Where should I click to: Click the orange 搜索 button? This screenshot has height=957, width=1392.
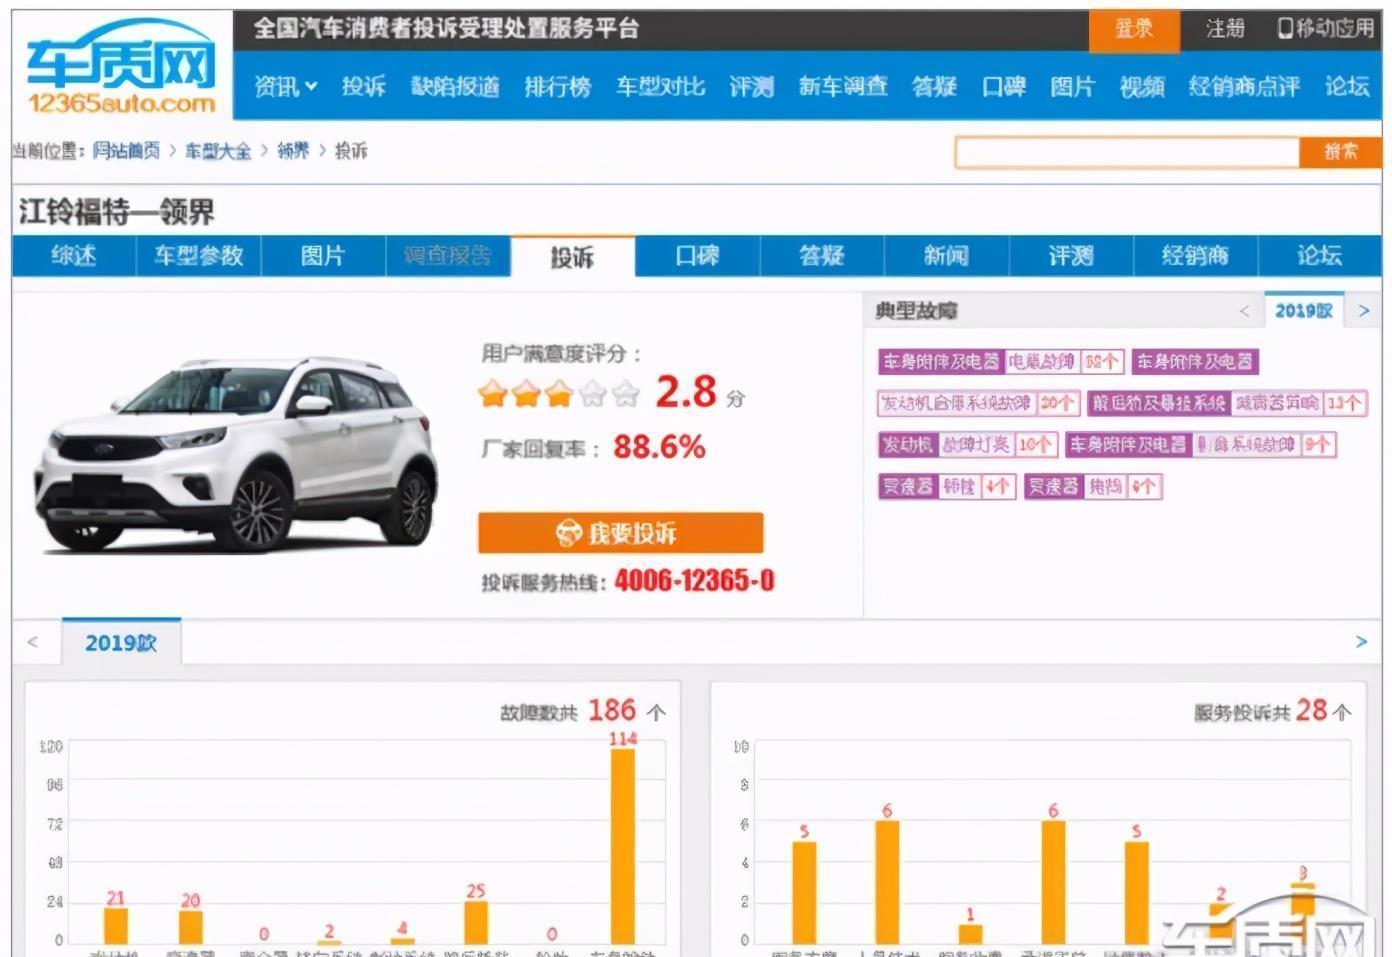[1340, 152]
